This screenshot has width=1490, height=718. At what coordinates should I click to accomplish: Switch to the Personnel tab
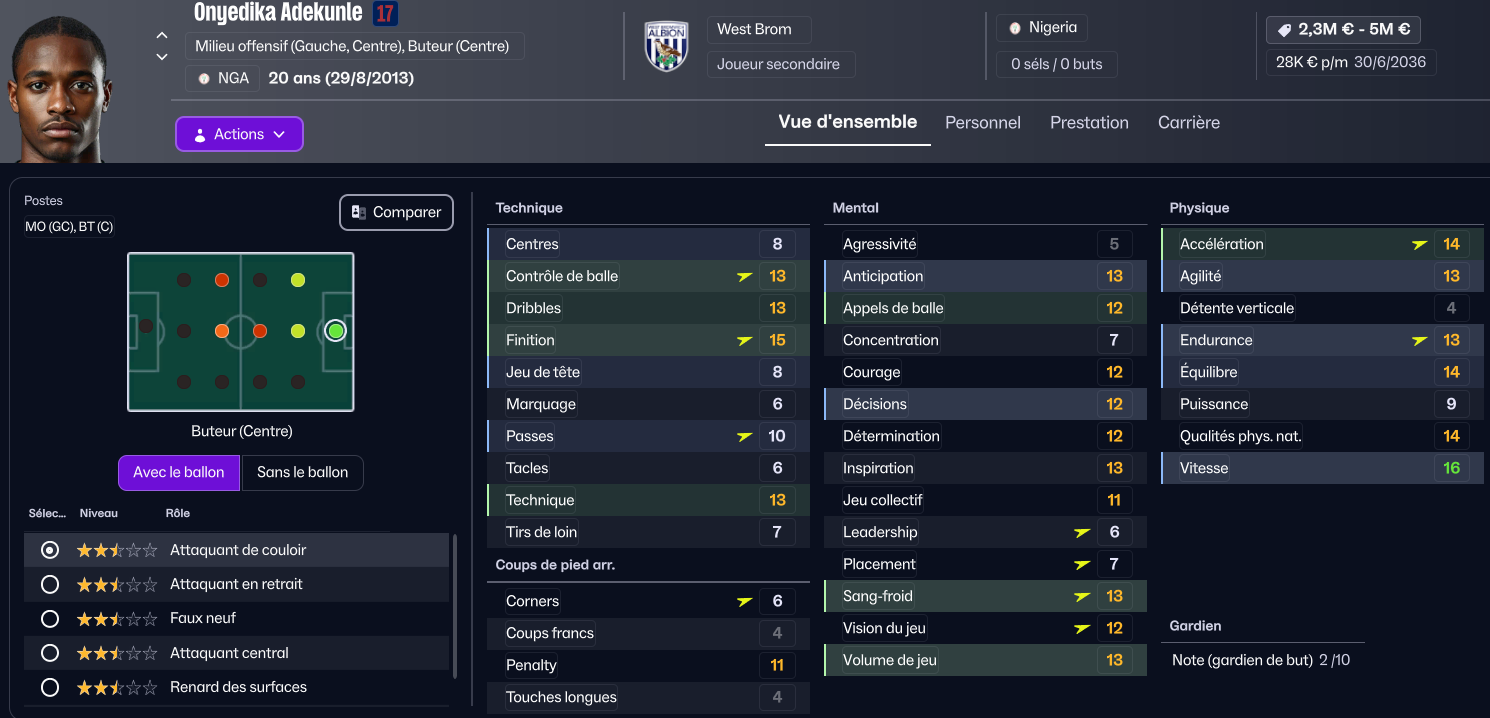(x=982, y=123)
